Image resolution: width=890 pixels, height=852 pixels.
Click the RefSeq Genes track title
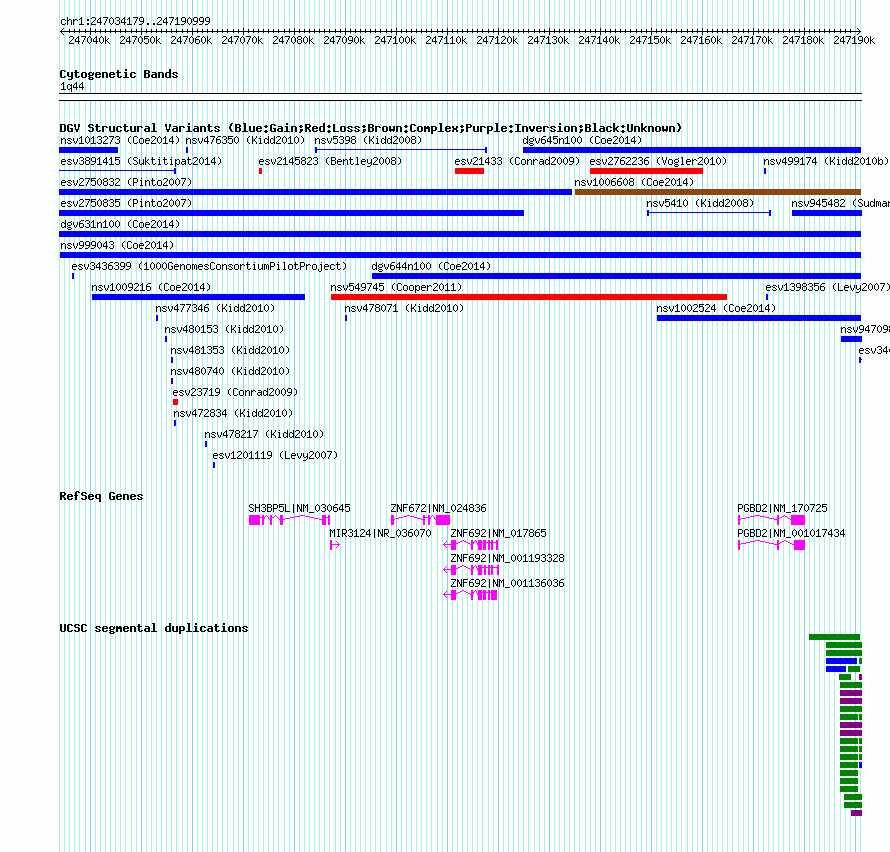pos(101,496)
